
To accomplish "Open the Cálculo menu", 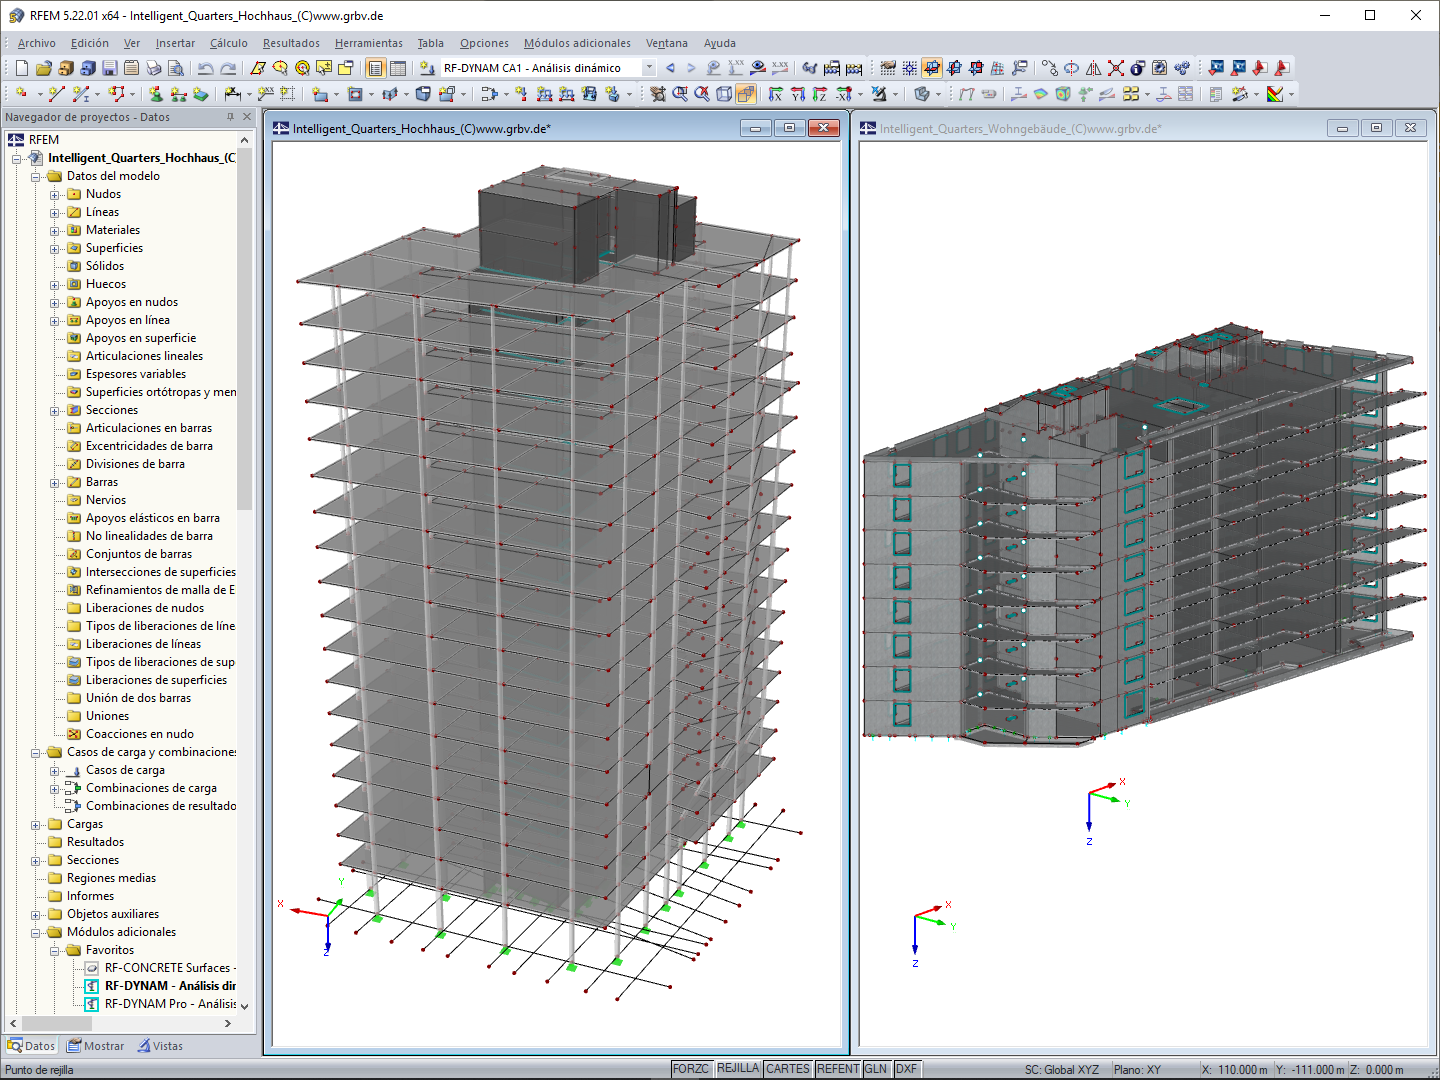I will point(229,43).
